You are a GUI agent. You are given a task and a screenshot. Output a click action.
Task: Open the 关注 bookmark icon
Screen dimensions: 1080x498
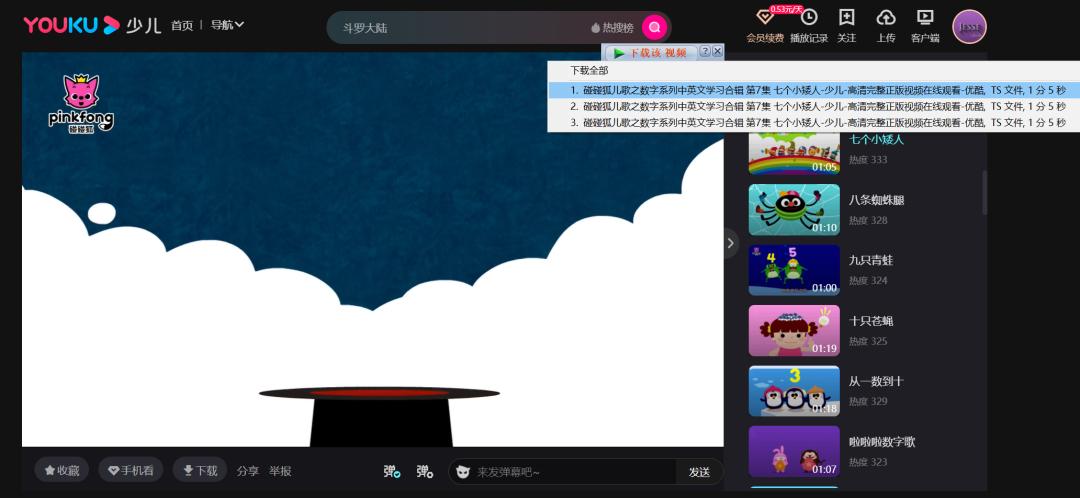tap(847, 17)
